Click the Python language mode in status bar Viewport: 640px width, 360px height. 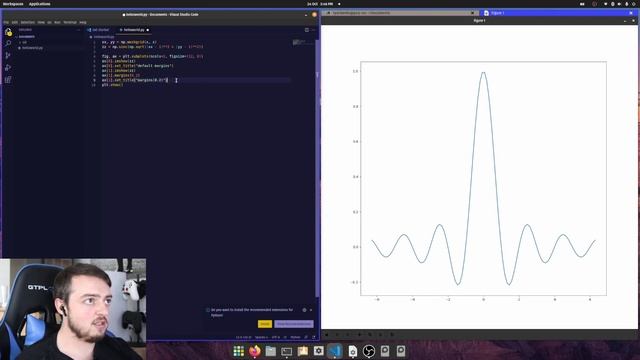[296, 337]
